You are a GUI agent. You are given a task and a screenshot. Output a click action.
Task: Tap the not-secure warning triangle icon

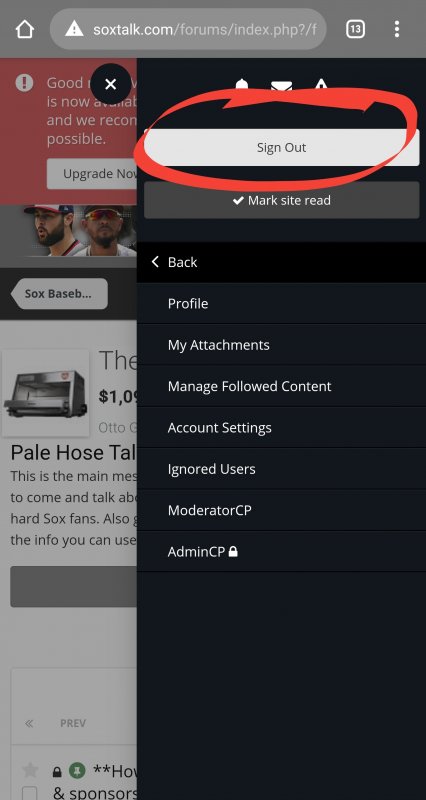coord(74,29)
